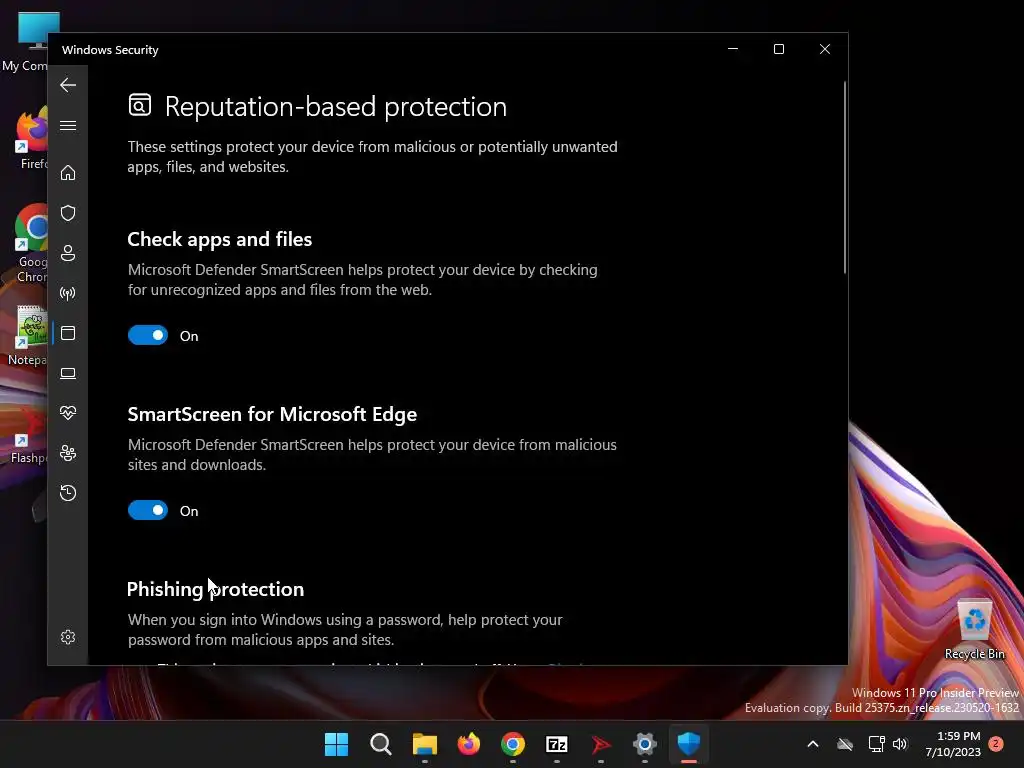Show hidden system tray icons
Screen dimensions: 1024x768
[813, 744]
